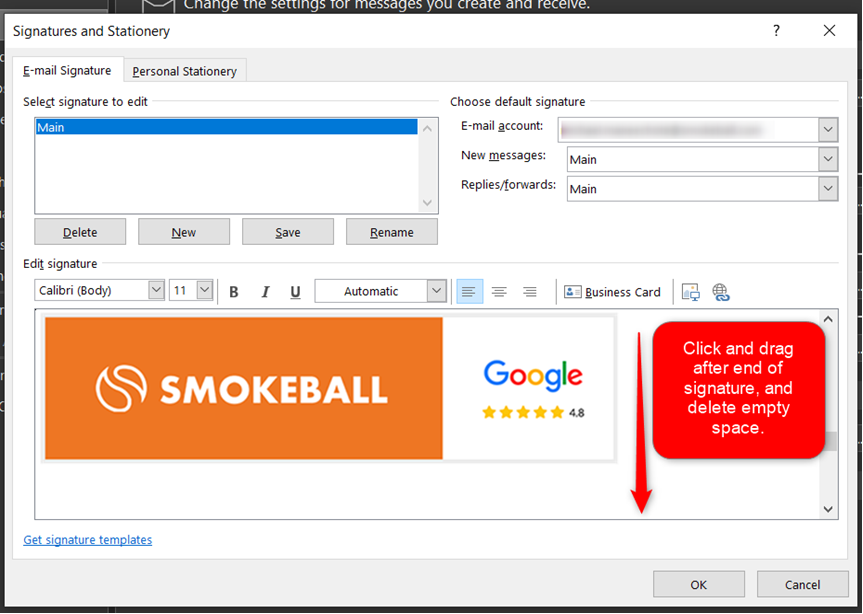Image resolution: width=863 pixels, height=614 pixels.
Task: Expand the New messages signature dropdown
Action: (828, 160)
